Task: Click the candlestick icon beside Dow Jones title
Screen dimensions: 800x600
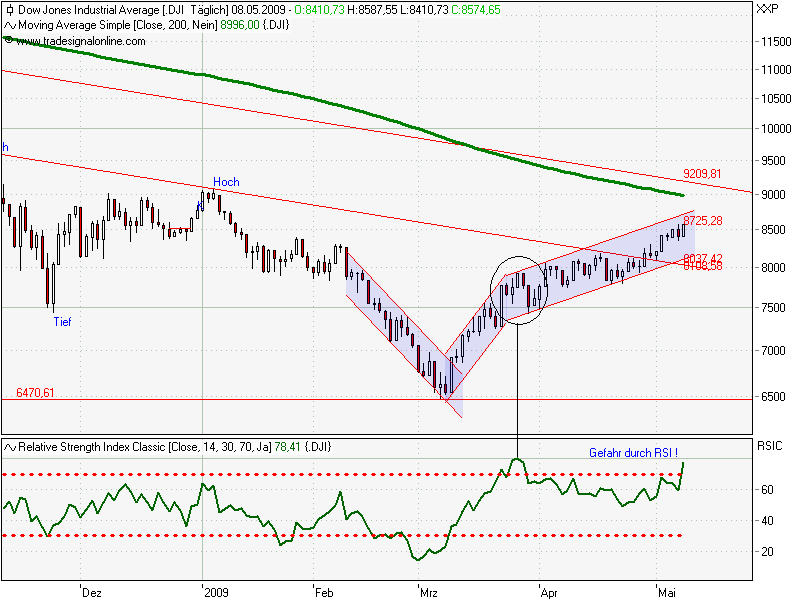Action: point(9,10)
